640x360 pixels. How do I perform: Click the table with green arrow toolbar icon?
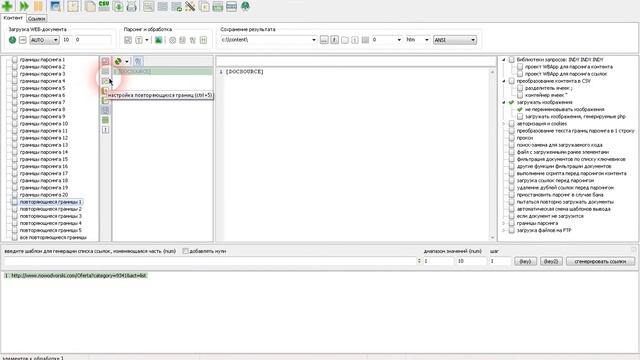click(x=176, y=6)
